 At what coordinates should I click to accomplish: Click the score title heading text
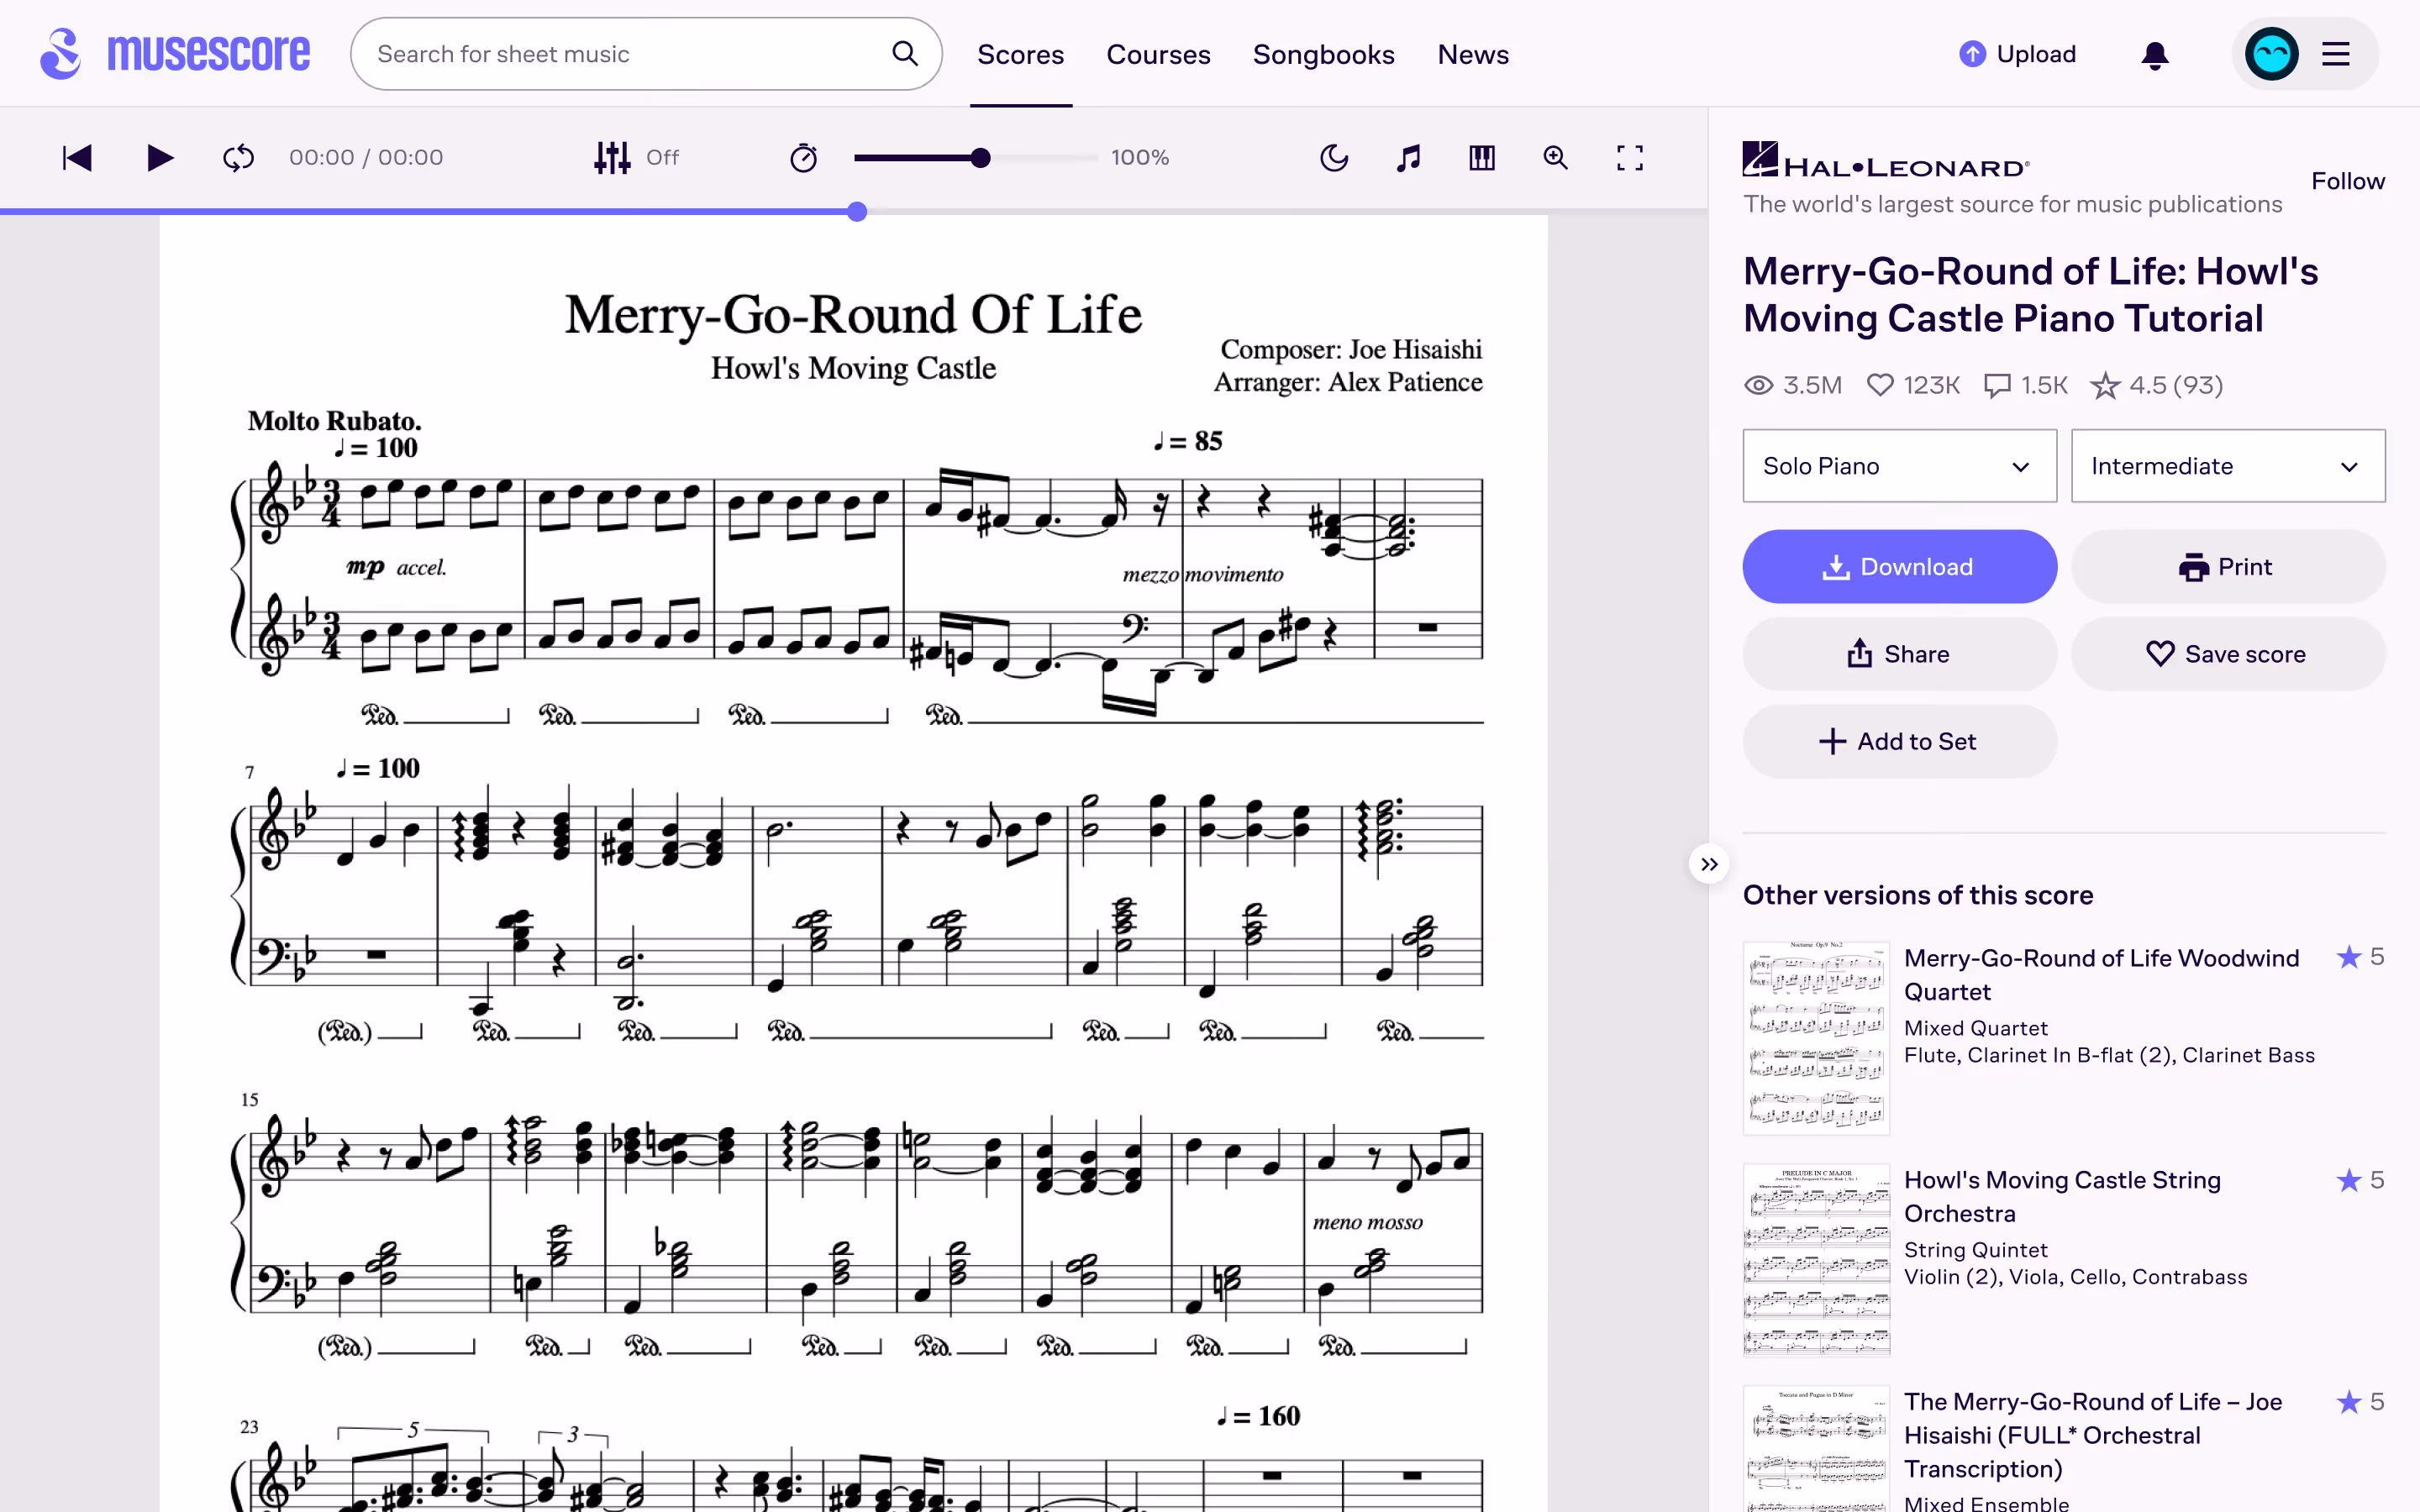pyautogui.click(x=2030, y=295)
